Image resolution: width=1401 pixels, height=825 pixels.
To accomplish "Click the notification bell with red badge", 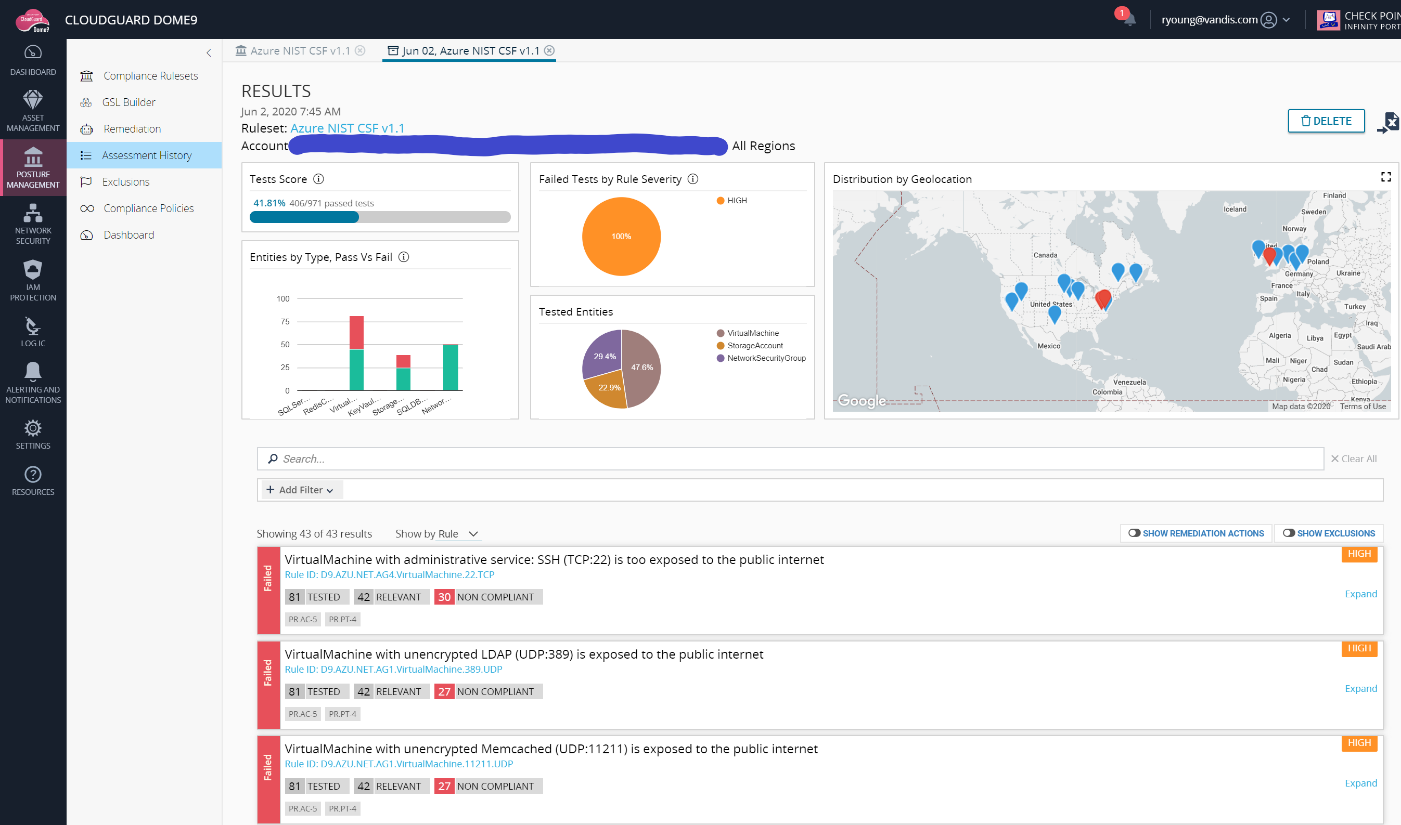I will pos(1128,18).
